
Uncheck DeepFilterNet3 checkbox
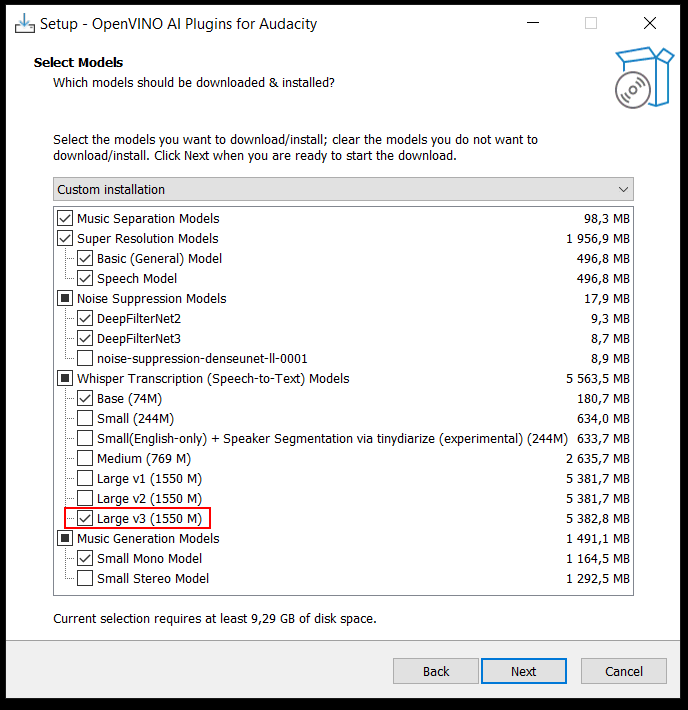click(x=85, y=338)
